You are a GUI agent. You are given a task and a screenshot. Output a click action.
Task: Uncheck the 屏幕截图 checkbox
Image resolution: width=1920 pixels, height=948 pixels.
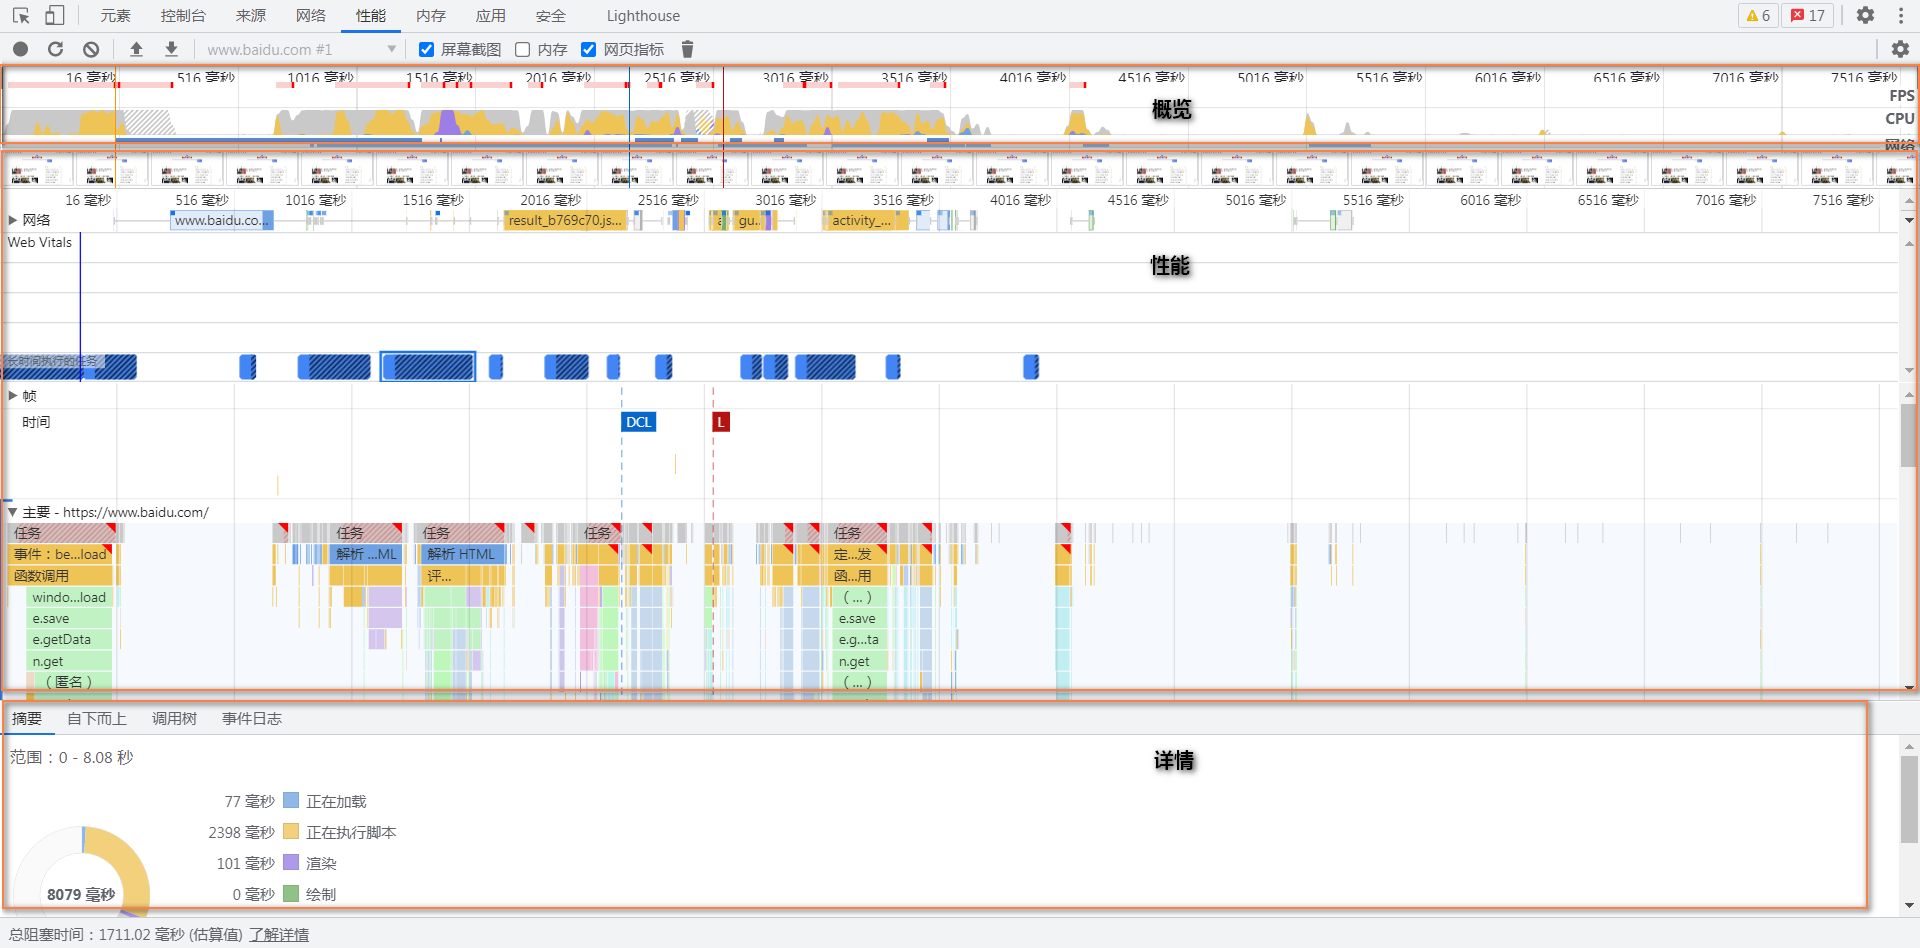coord(427,49)
